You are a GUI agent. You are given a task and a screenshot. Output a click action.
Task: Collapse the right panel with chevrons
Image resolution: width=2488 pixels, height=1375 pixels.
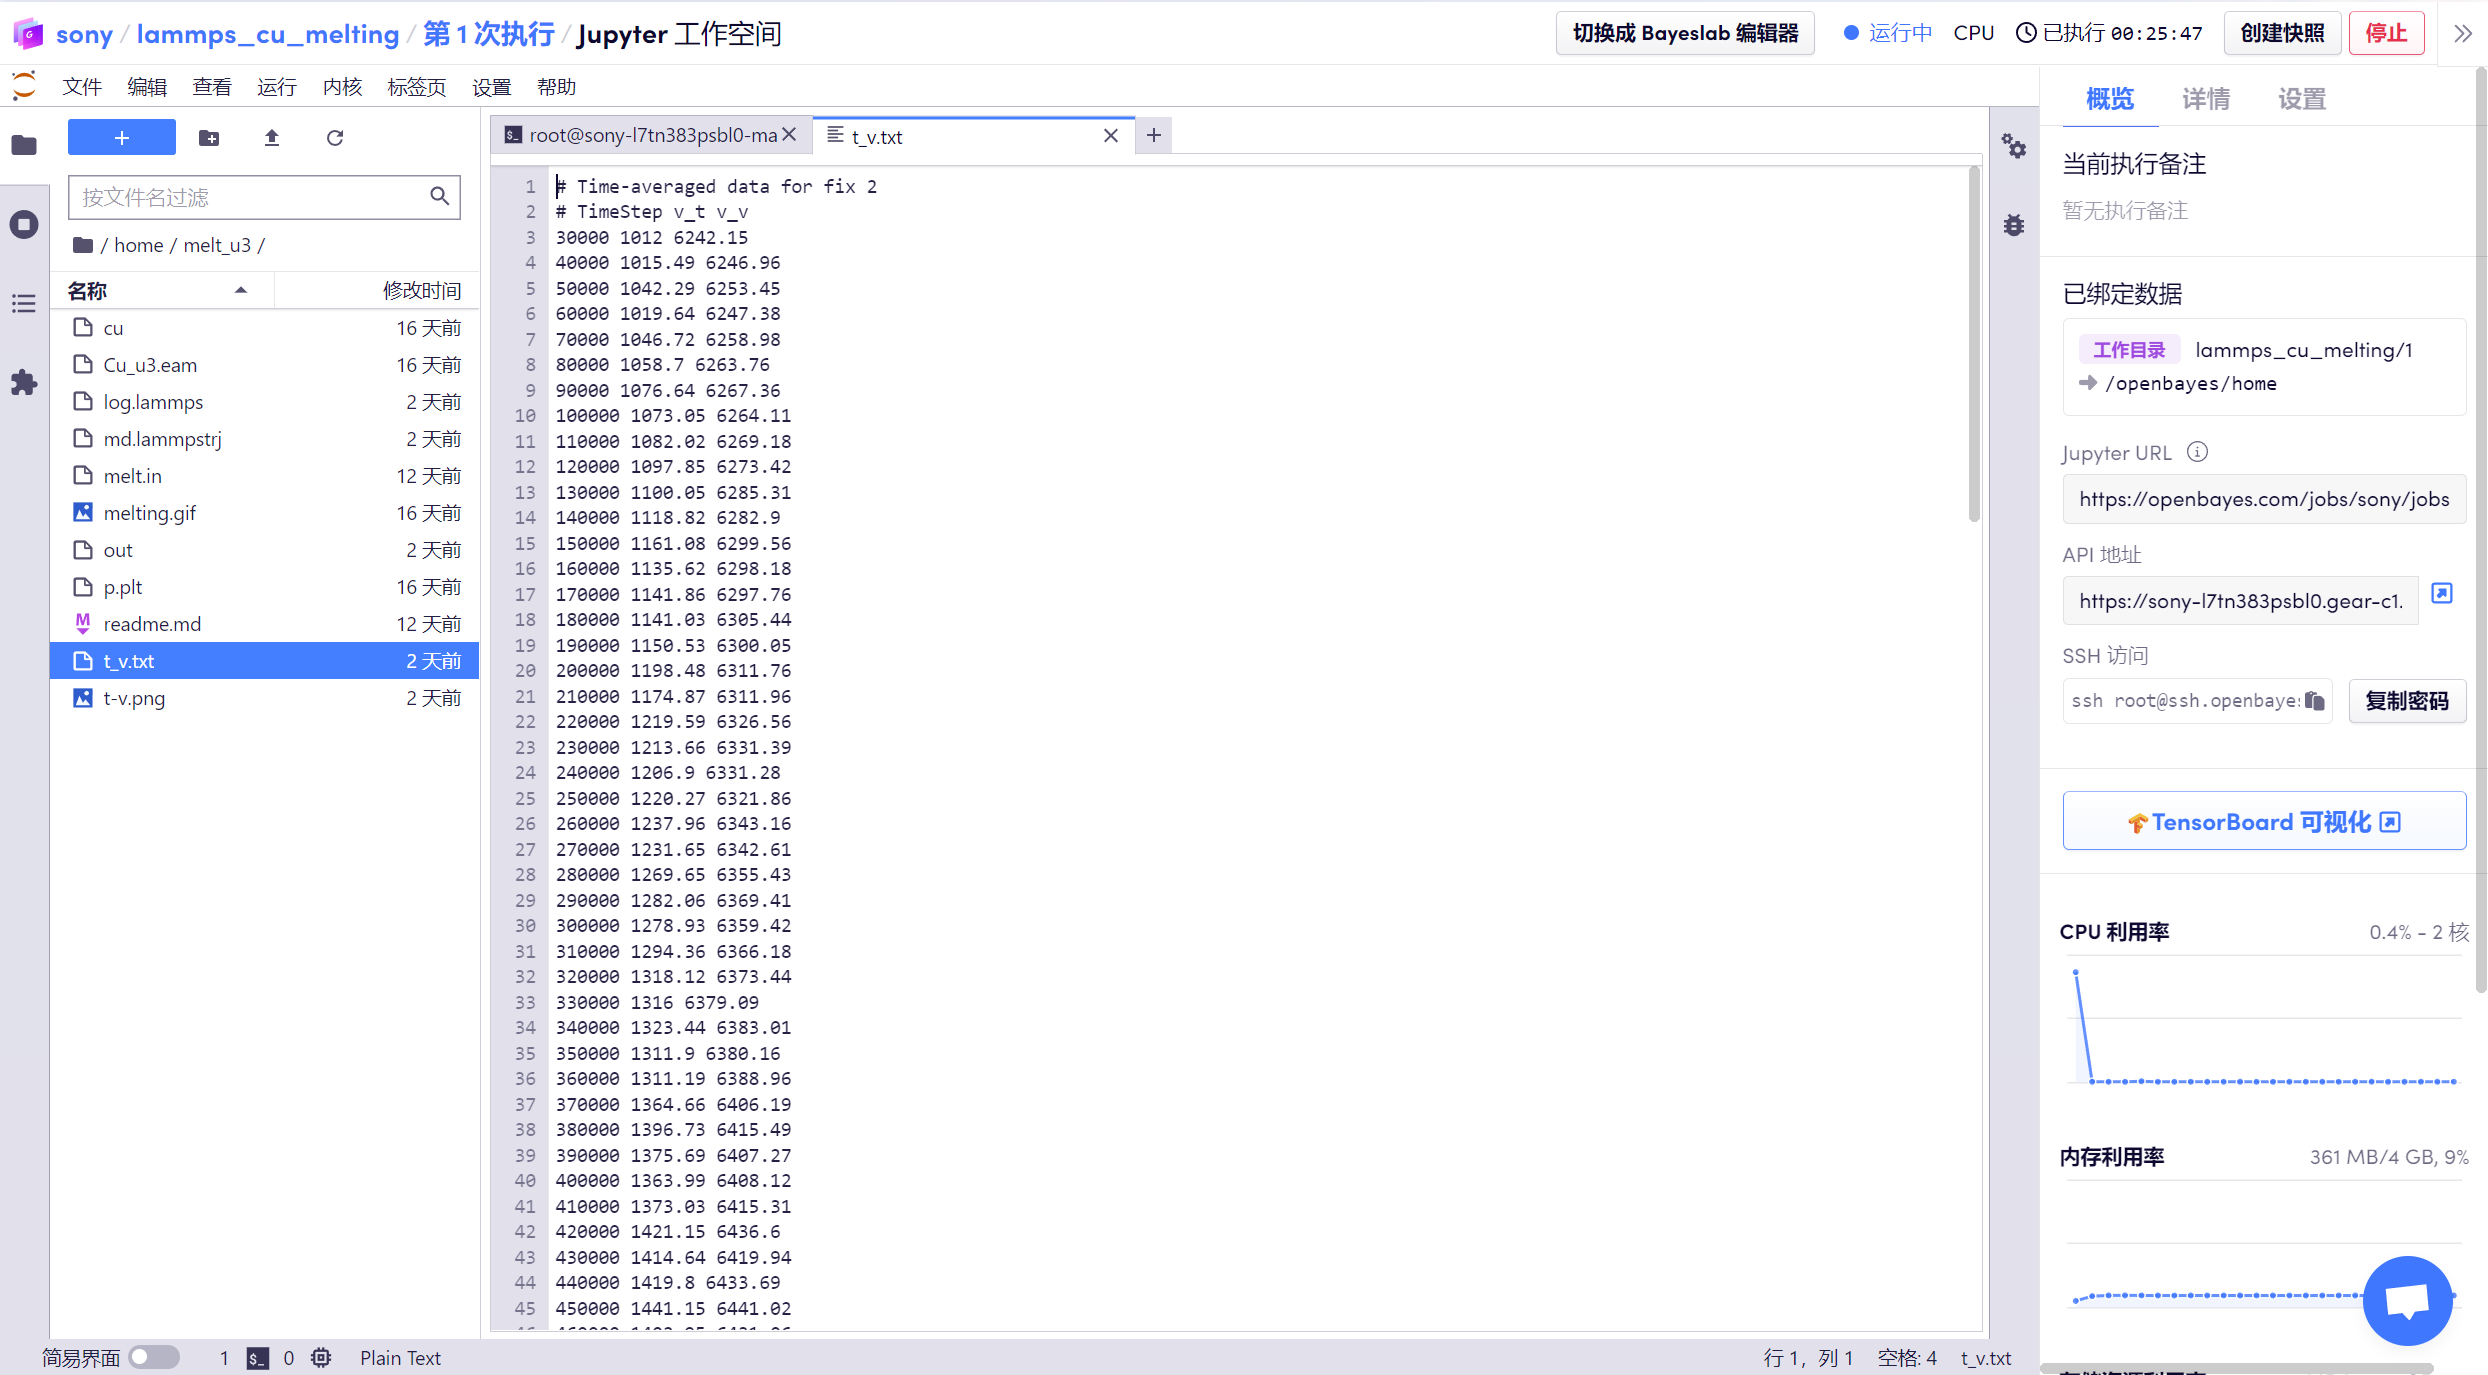click(x=2462, y=33)
